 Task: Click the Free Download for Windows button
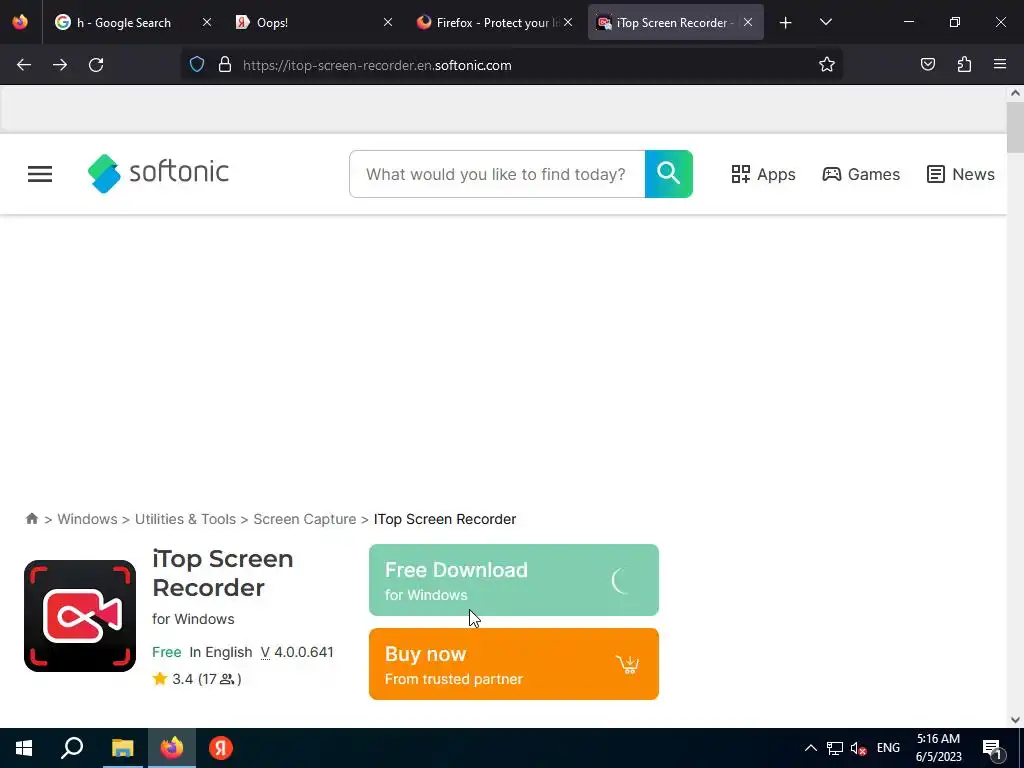[x=514, y=580]
